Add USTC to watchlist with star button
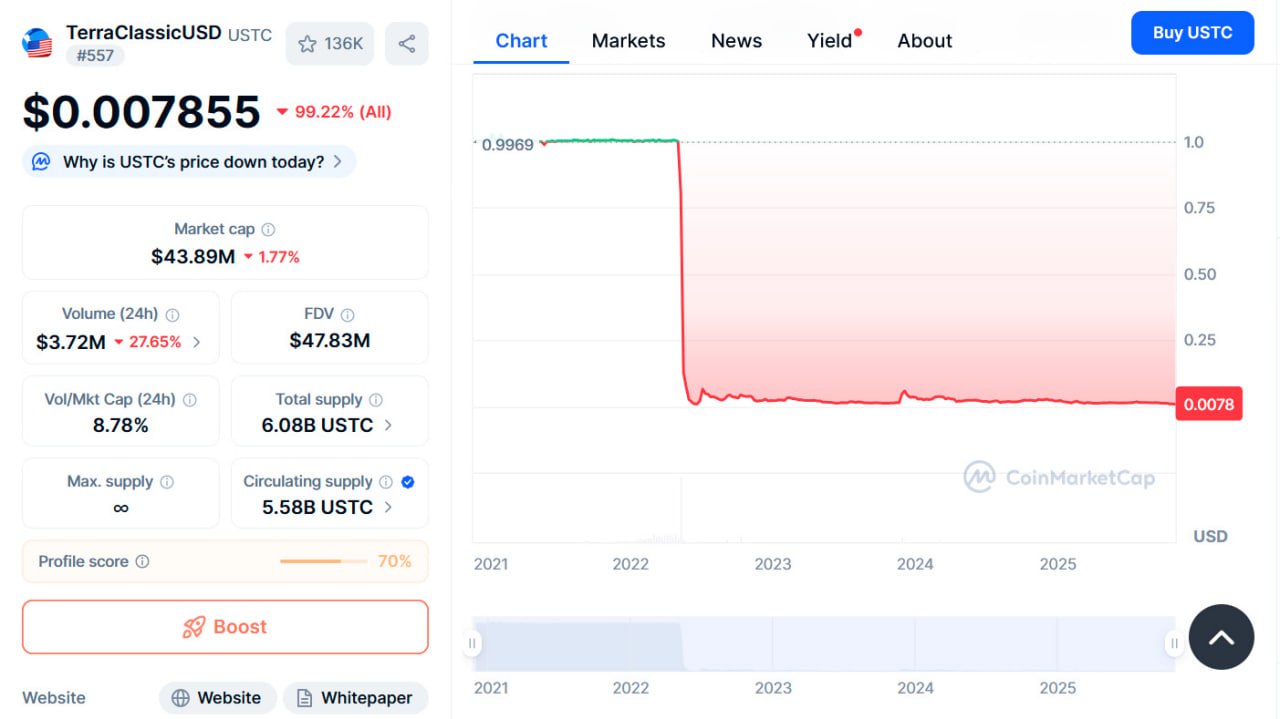Screen dimensions: 1280x719 (330, 44)
